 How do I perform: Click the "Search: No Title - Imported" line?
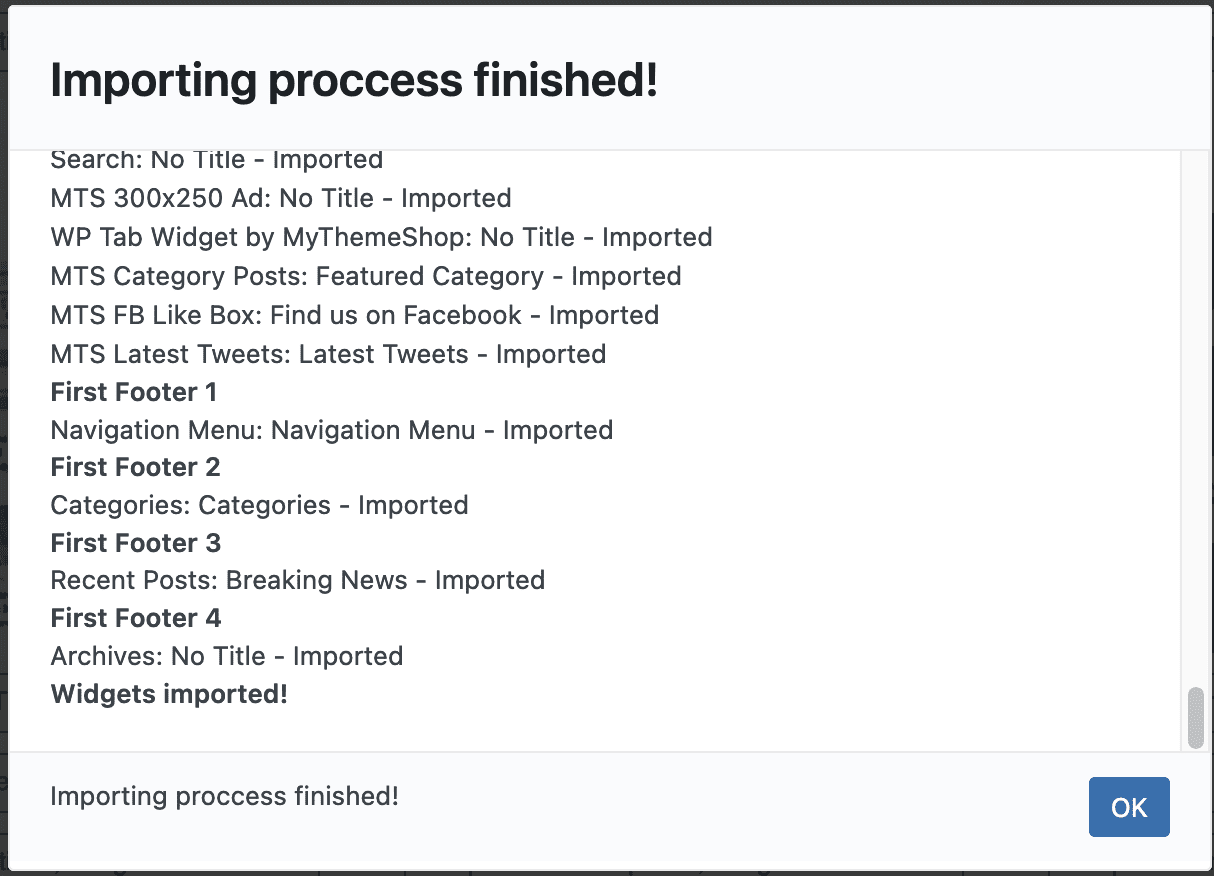216,160
